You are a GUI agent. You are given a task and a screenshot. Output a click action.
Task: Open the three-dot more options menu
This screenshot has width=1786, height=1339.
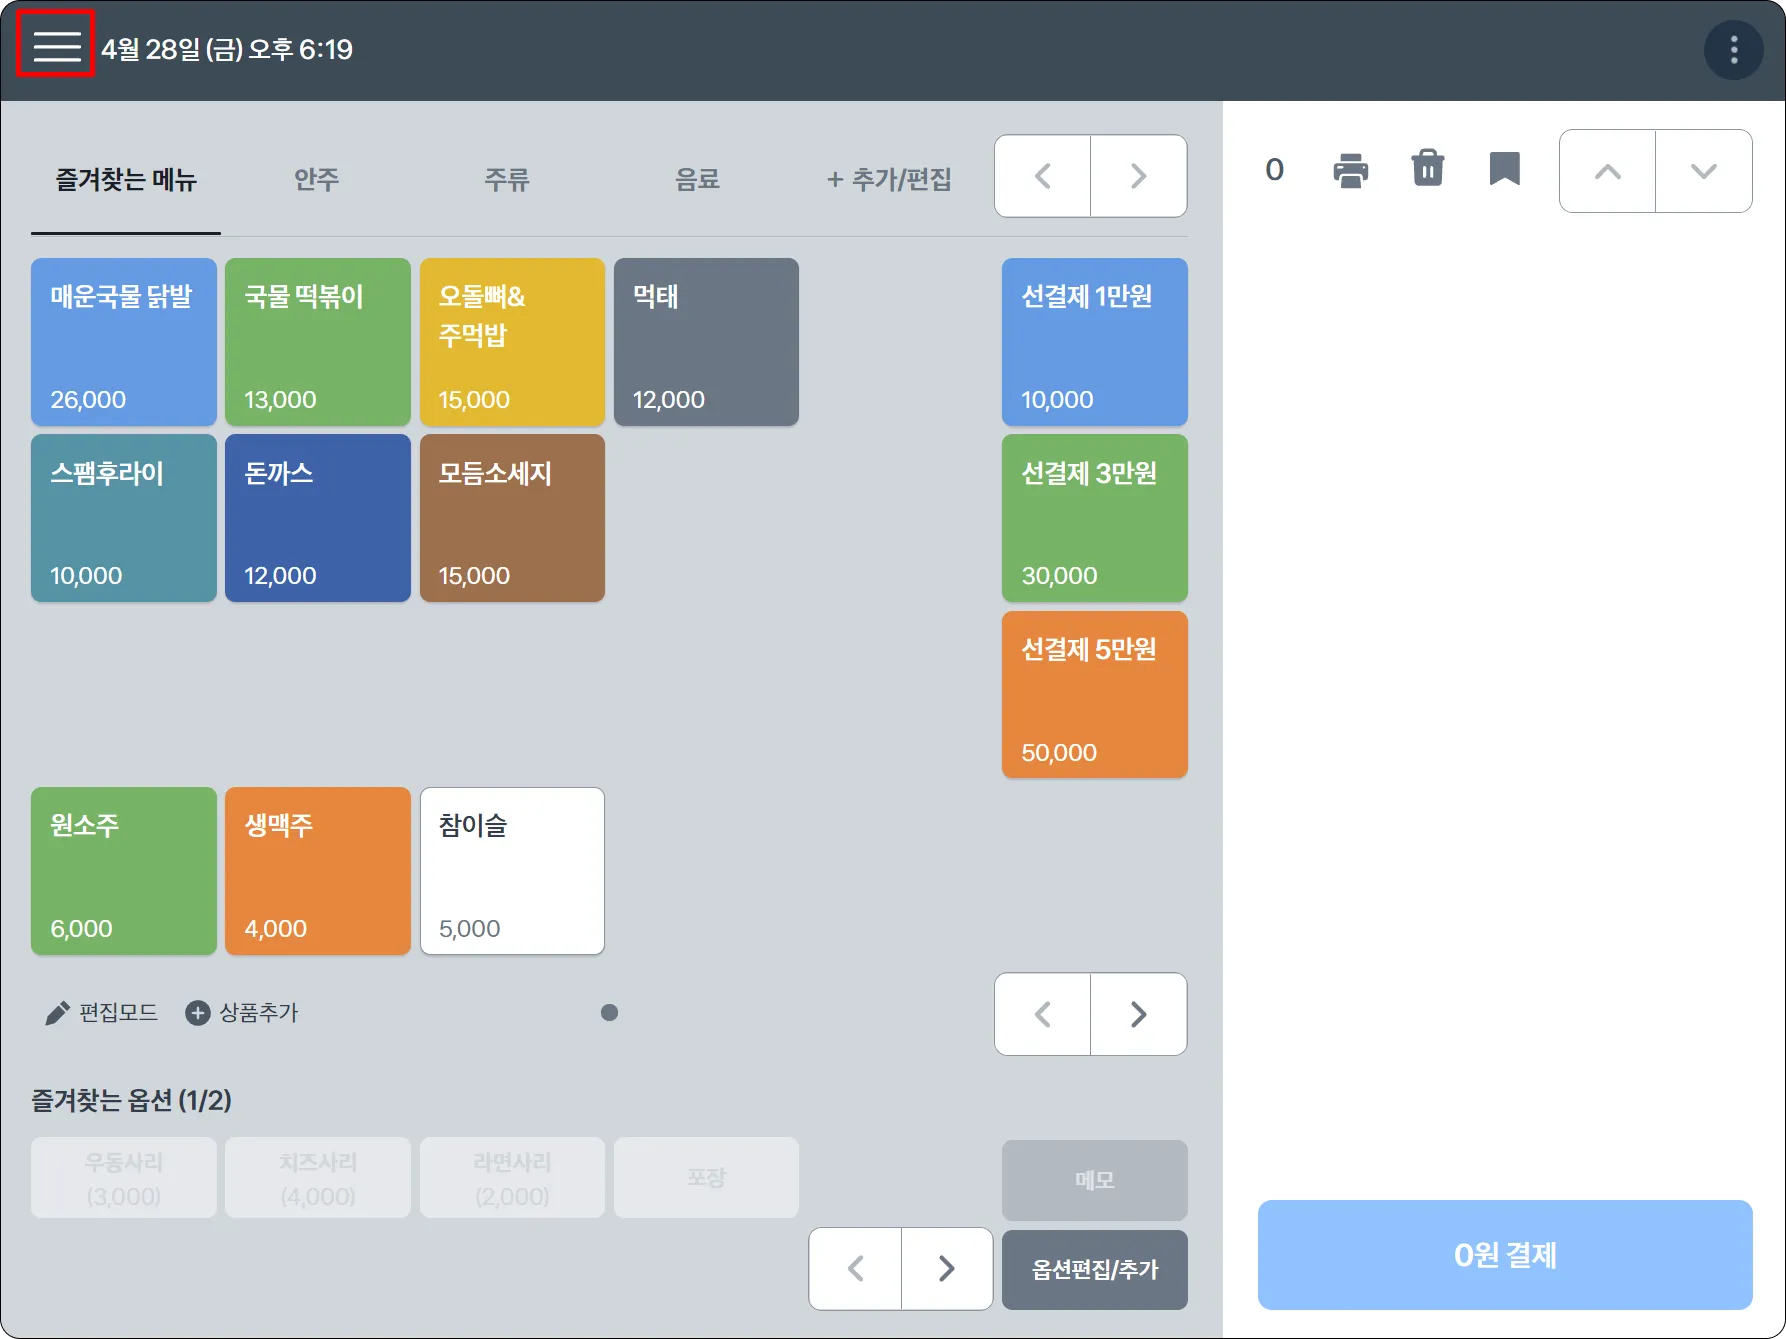pyautogui.click(x=1733, y=50)
